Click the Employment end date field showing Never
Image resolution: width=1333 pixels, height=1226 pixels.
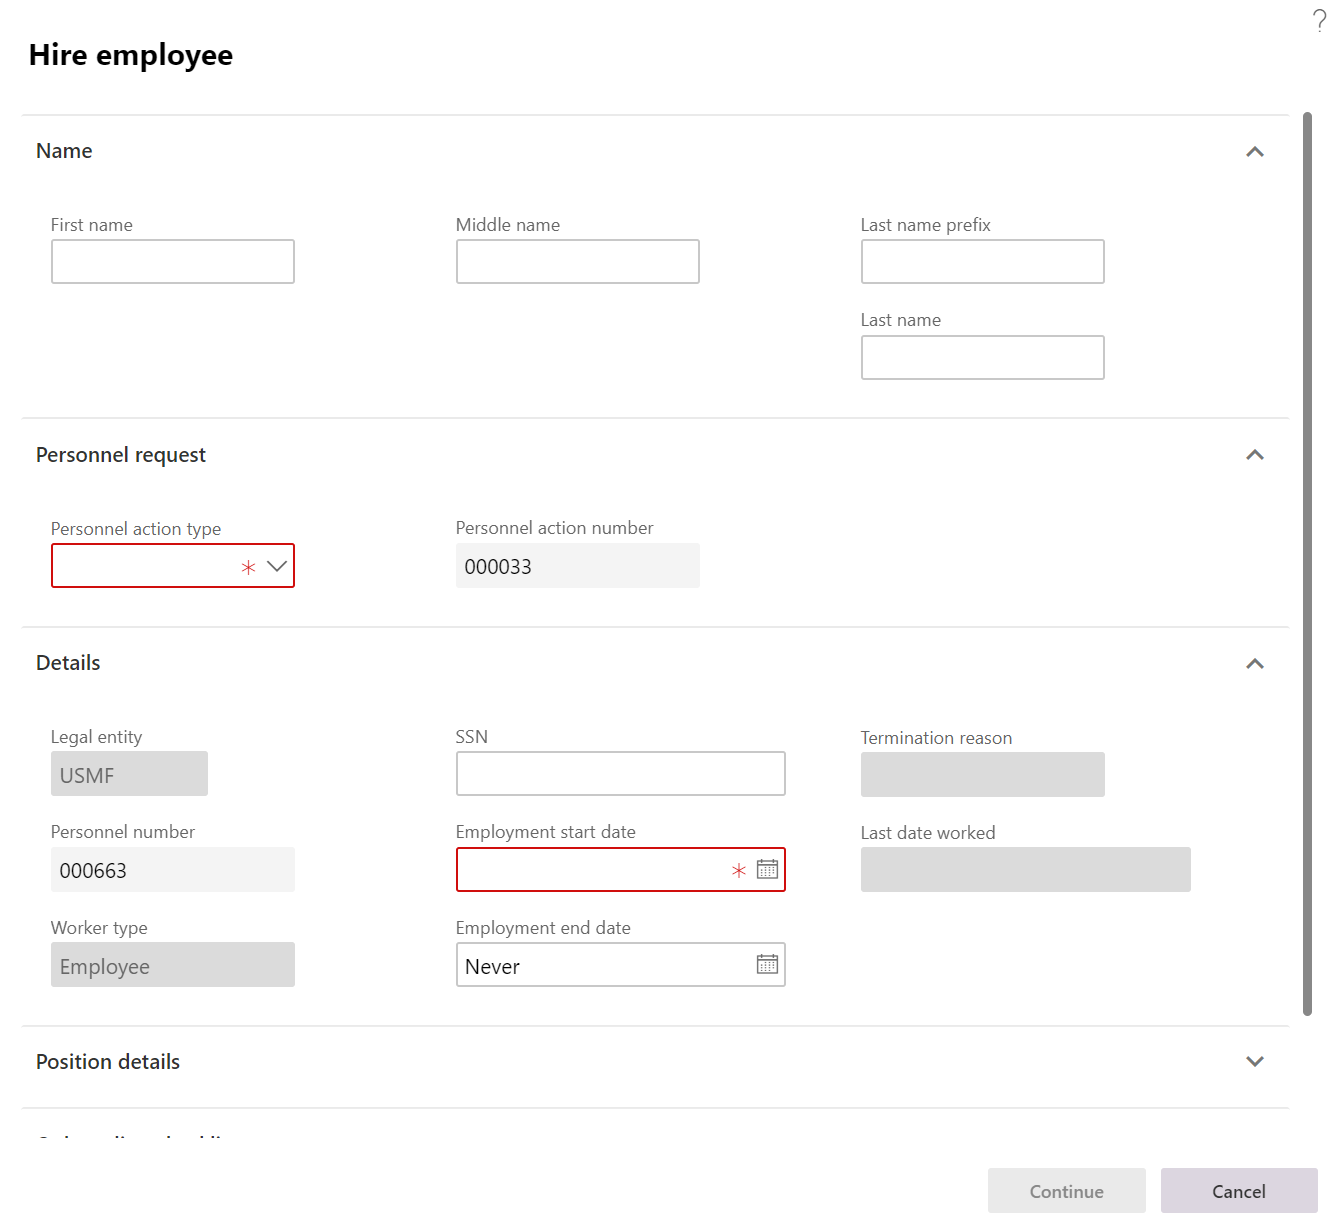click(600, 964)
